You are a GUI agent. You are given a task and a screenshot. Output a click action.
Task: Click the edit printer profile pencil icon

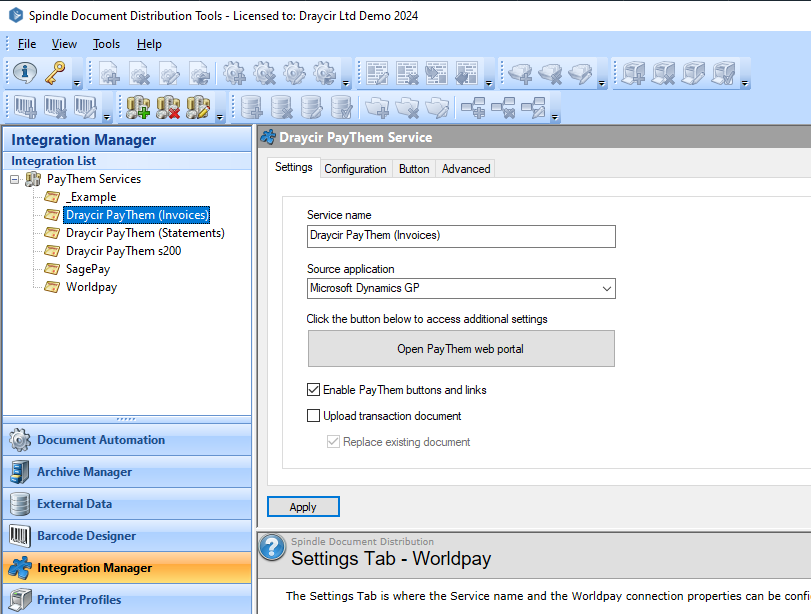693,73
